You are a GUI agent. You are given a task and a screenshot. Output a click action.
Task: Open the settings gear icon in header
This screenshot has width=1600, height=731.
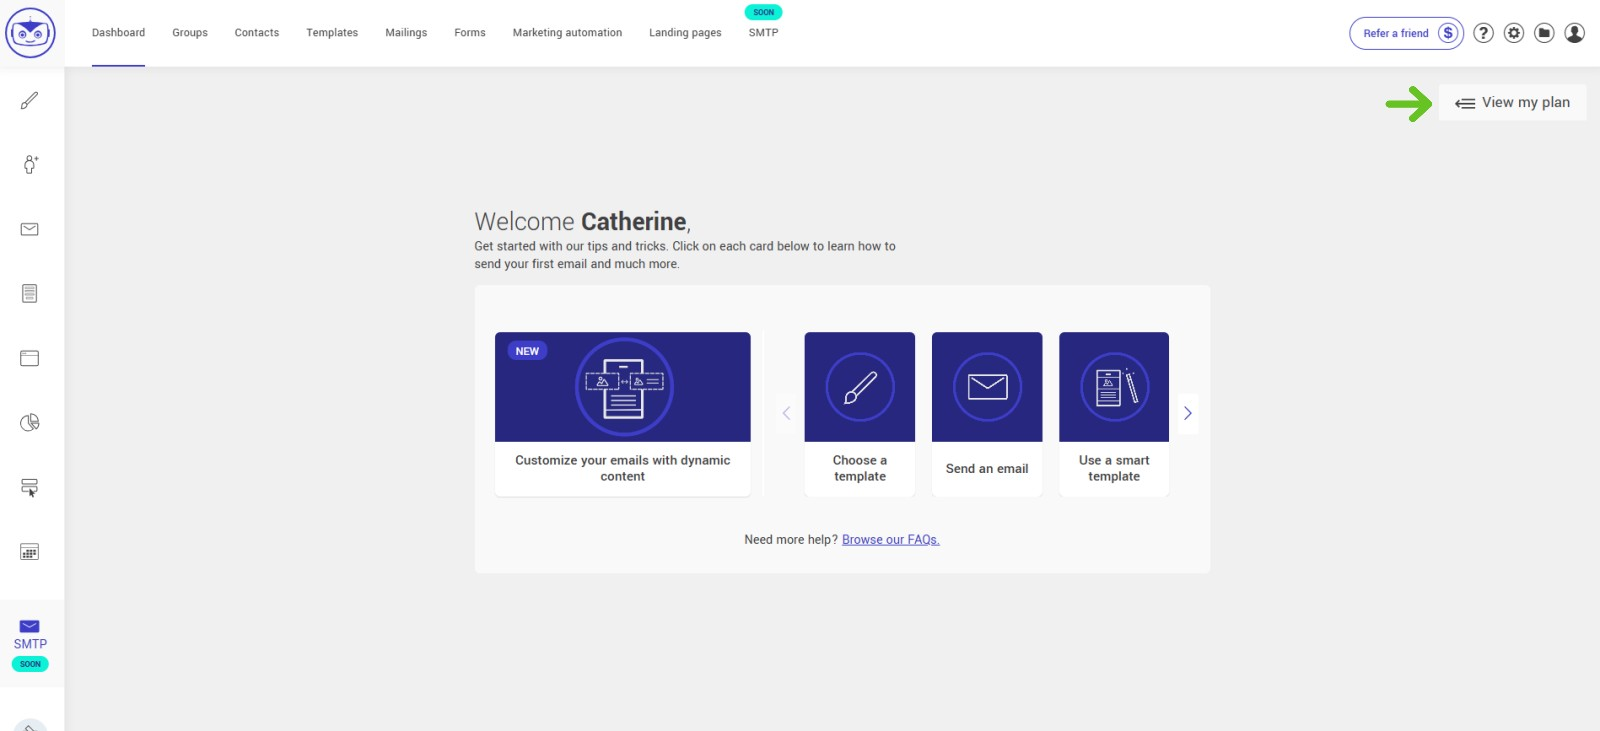click(x=1514, y=33)
